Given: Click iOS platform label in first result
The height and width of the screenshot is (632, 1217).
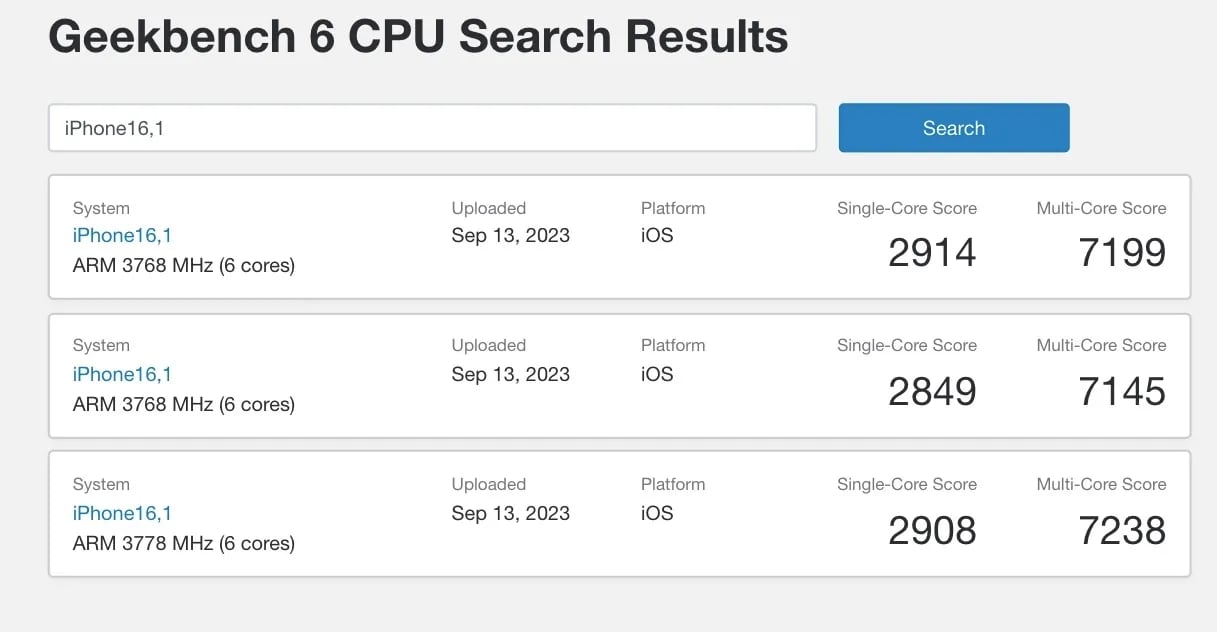Looking at the screenshot, I should [x=657, y=236].
